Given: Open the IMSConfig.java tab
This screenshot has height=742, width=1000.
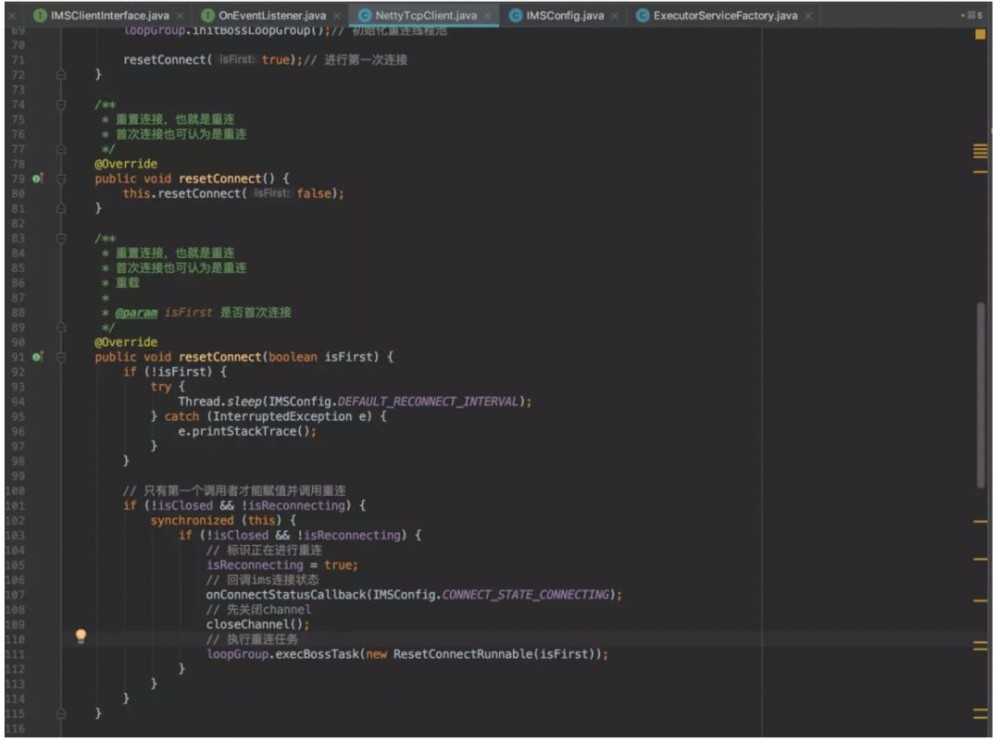Looking at the screenshot, I should 564,15.
